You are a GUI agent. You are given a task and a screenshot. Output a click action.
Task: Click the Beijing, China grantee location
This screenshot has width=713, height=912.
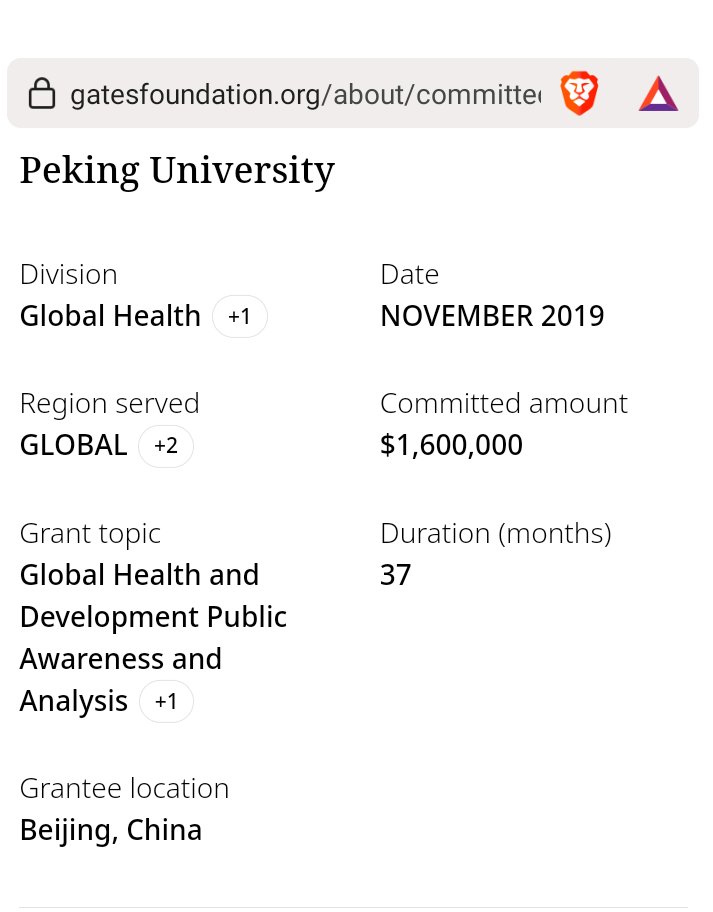click(x=111, y=831)
